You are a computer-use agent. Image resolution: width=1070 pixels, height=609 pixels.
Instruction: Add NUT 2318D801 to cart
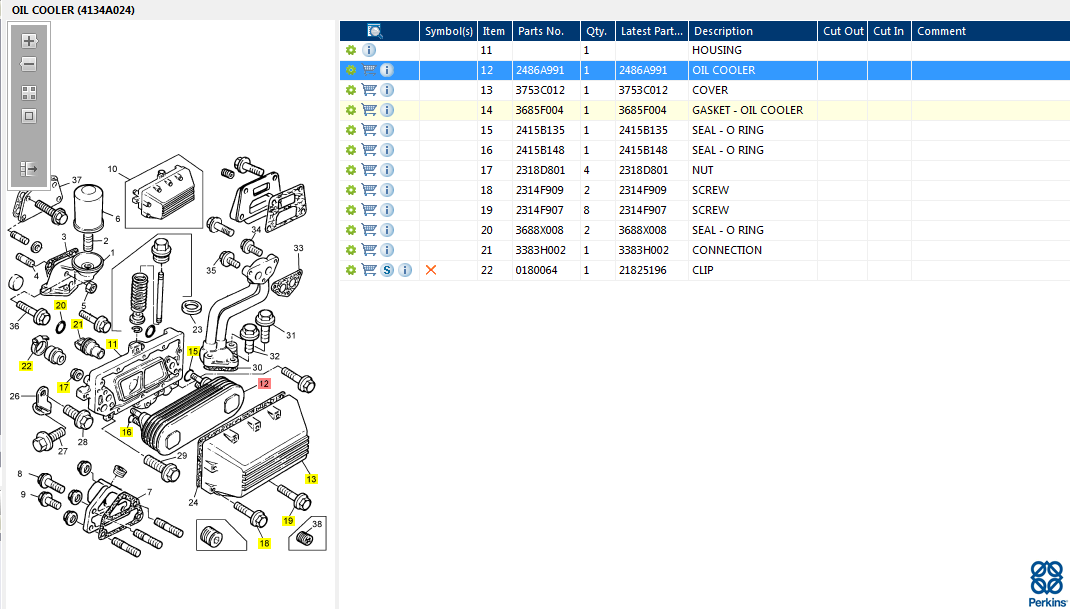[x=369, y=170]
